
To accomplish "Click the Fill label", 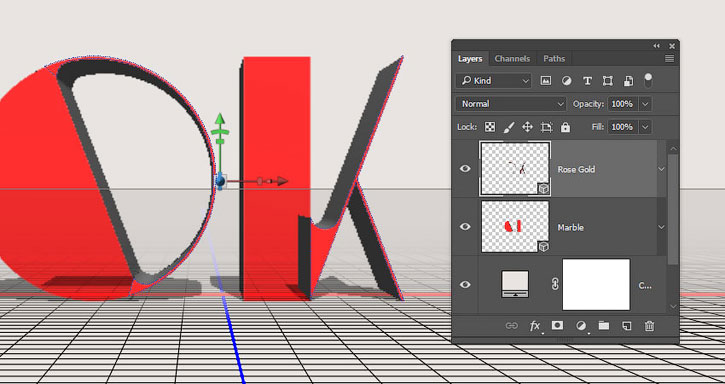I will point(598,127).
